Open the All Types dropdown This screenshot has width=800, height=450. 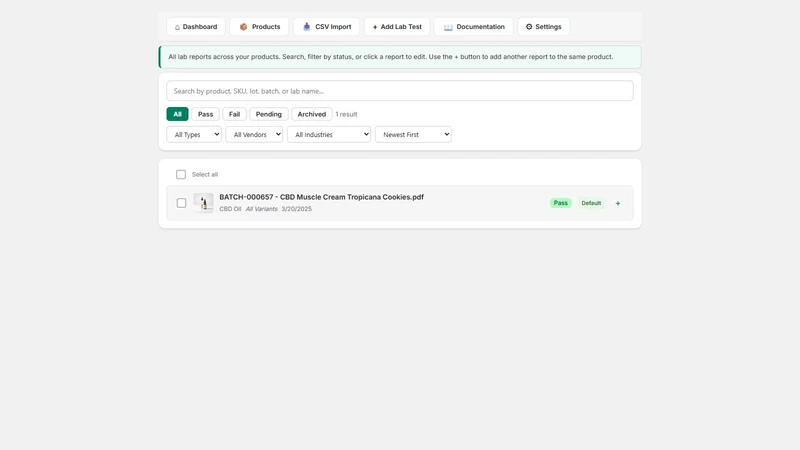tap(194, 135)
